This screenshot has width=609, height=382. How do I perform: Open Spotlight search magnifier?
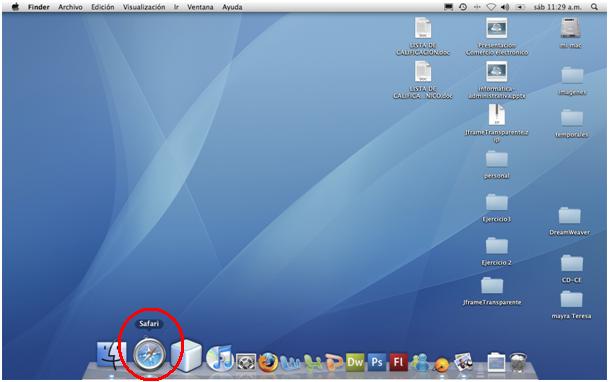click(x=594, y=7)
